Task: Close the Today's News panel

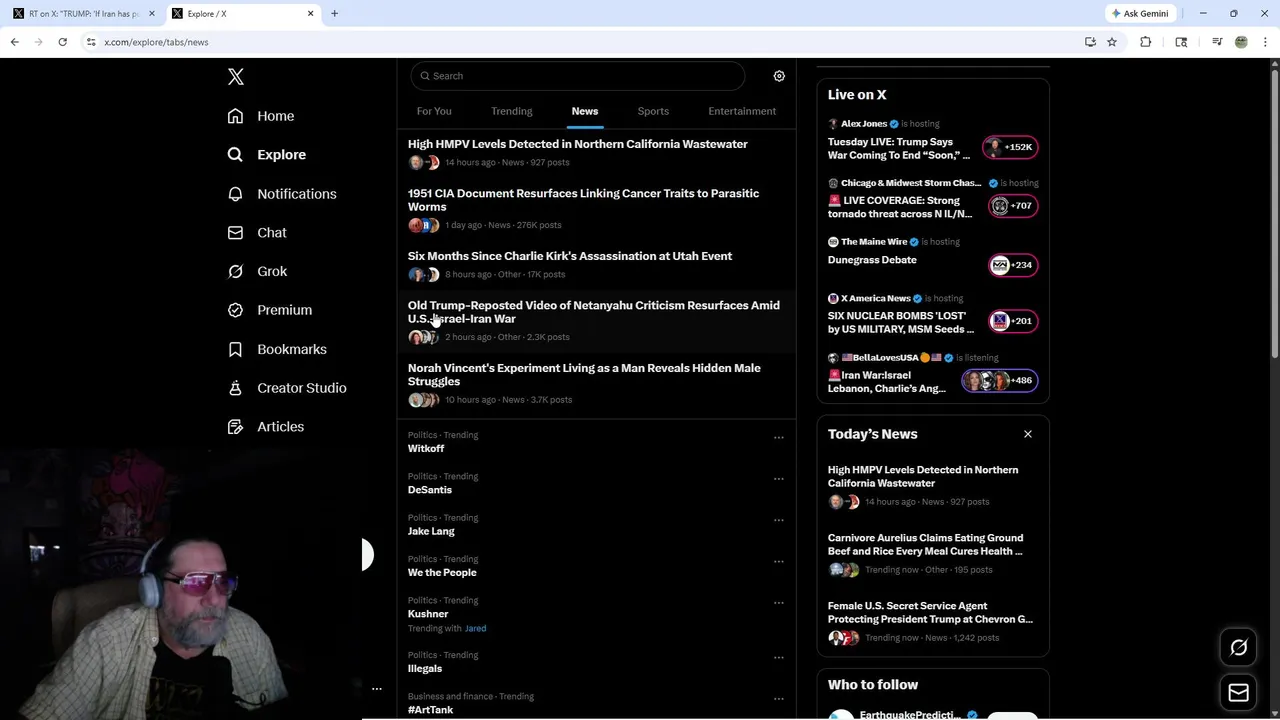Action: [x=1027, y=434]
